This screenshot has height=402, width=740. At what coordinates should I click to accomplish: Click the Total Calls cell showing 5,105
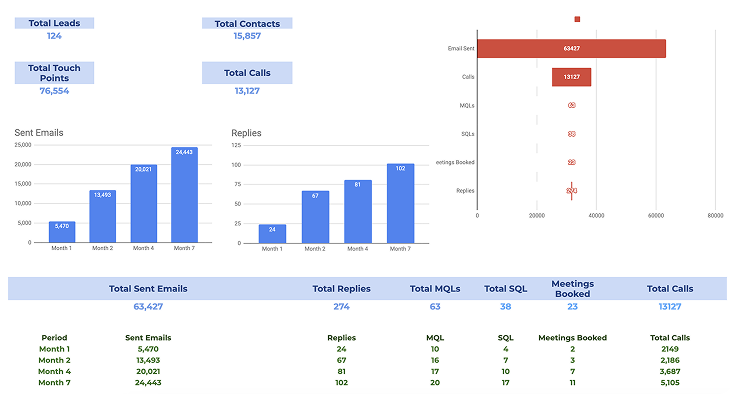669,382
